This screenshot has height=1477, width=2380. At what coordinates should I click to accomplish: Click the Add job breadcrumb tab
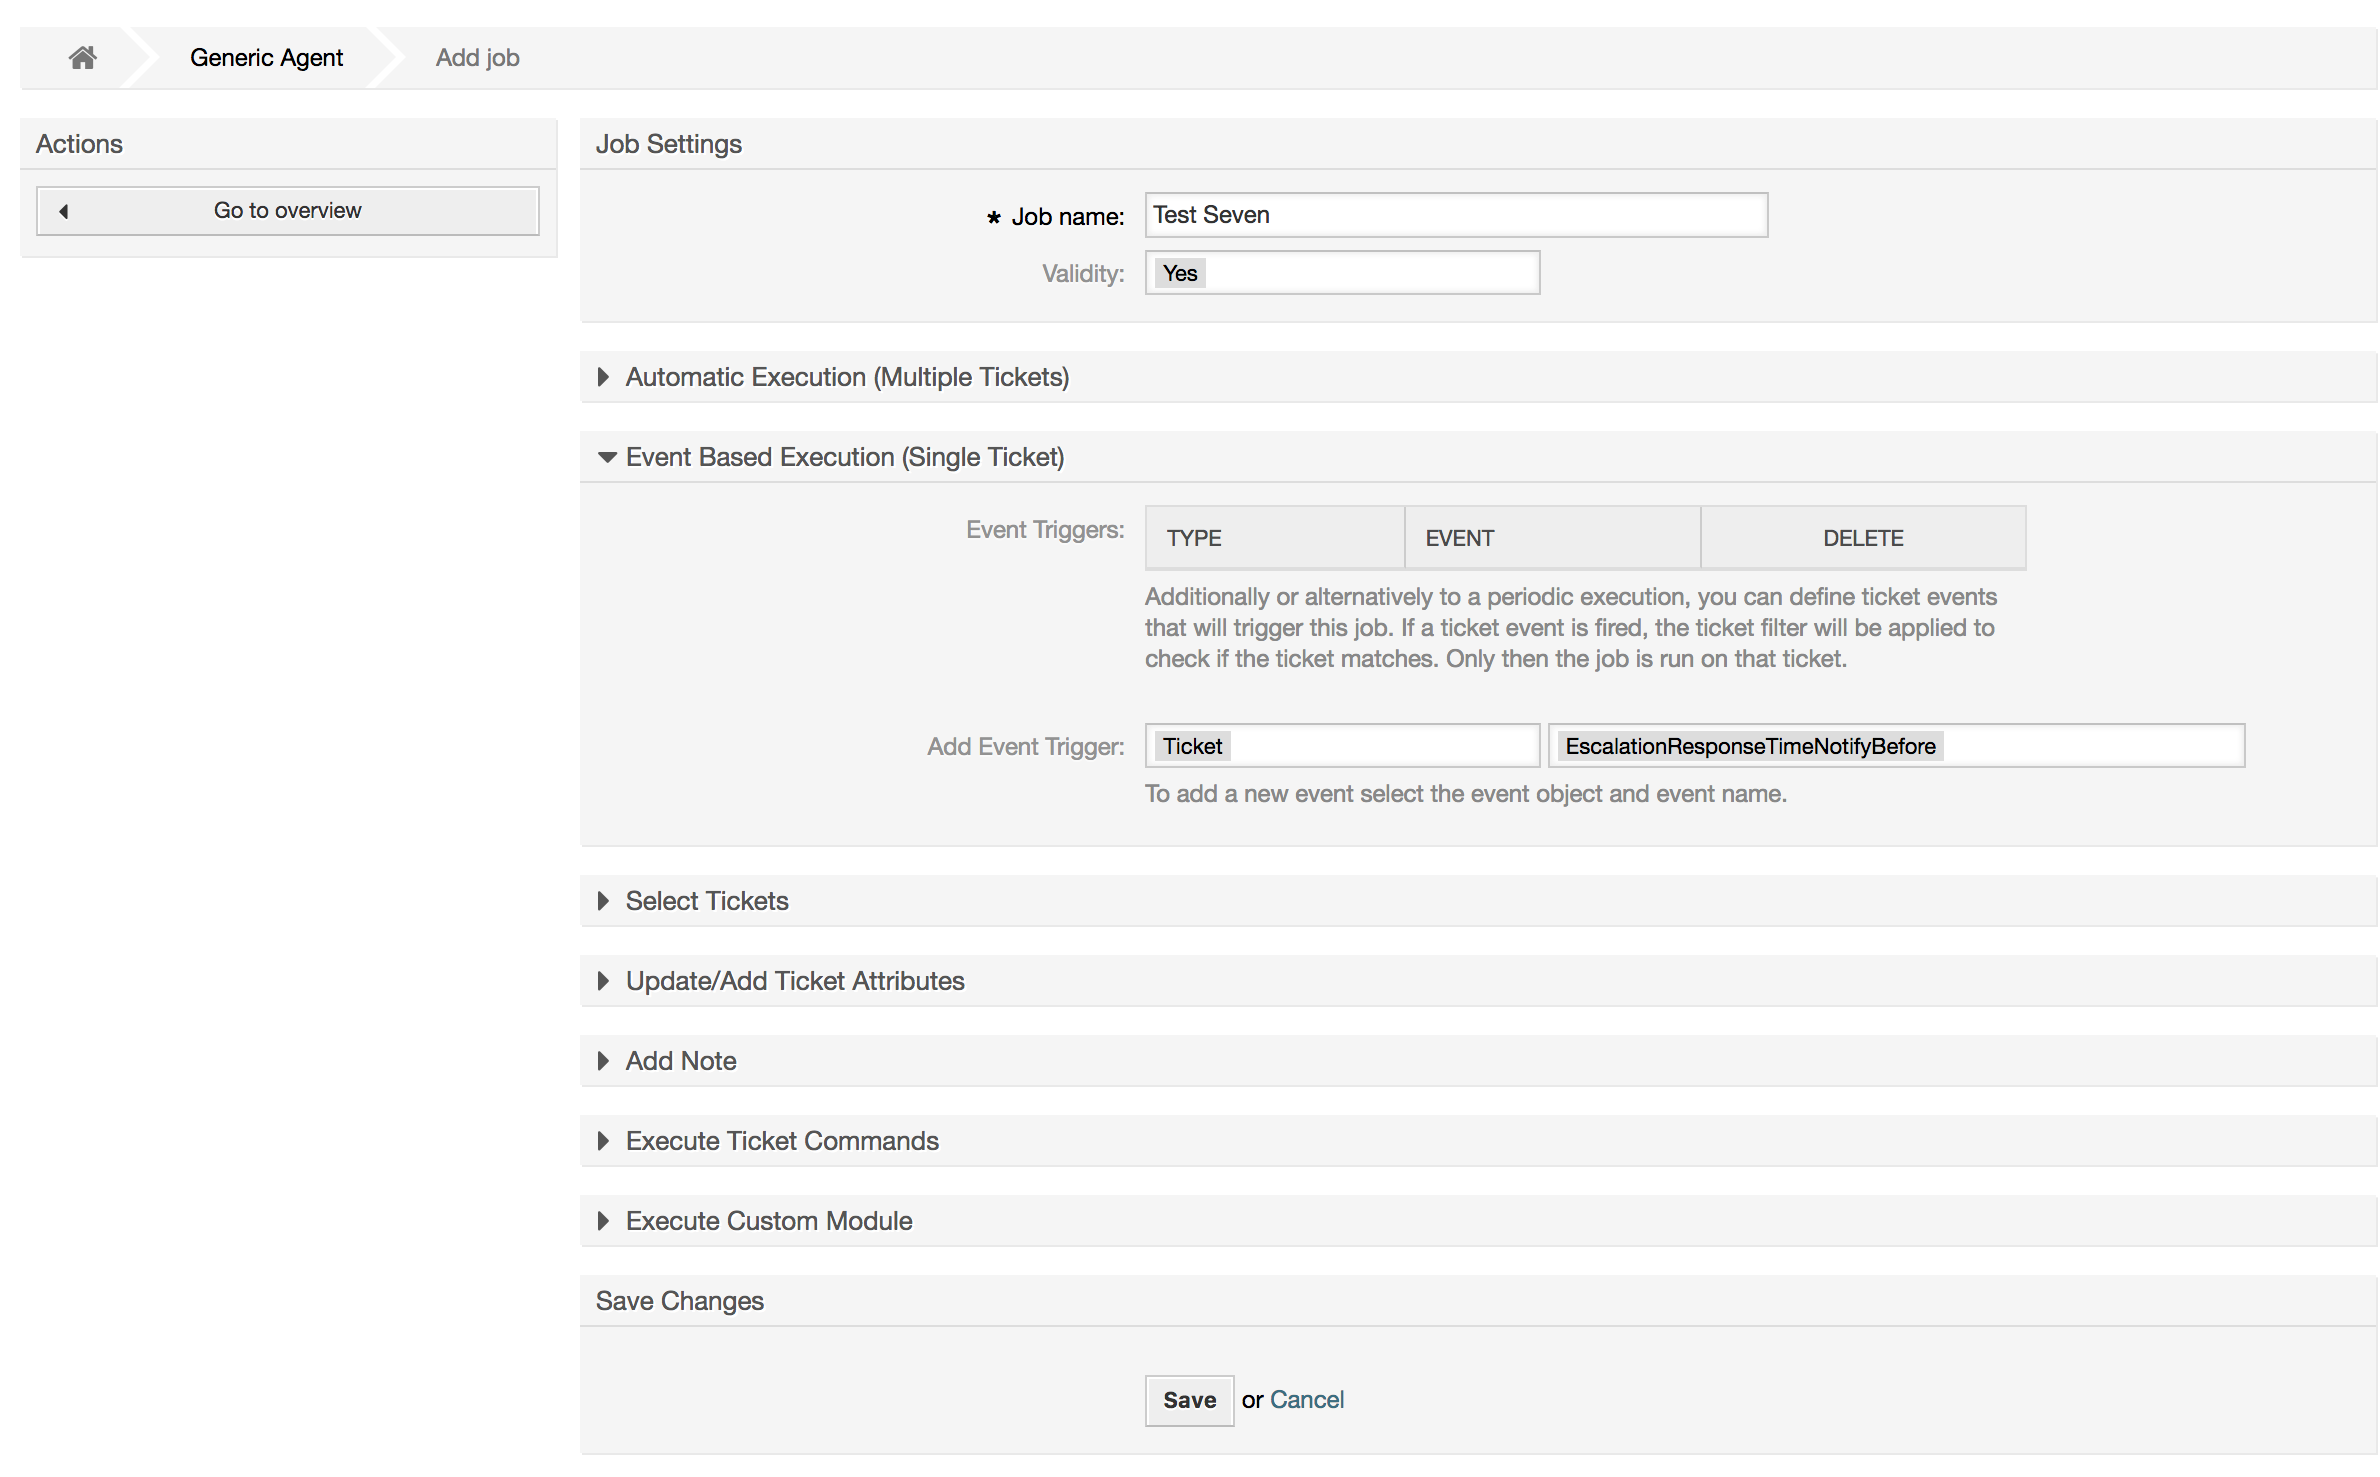coord(478,56)
